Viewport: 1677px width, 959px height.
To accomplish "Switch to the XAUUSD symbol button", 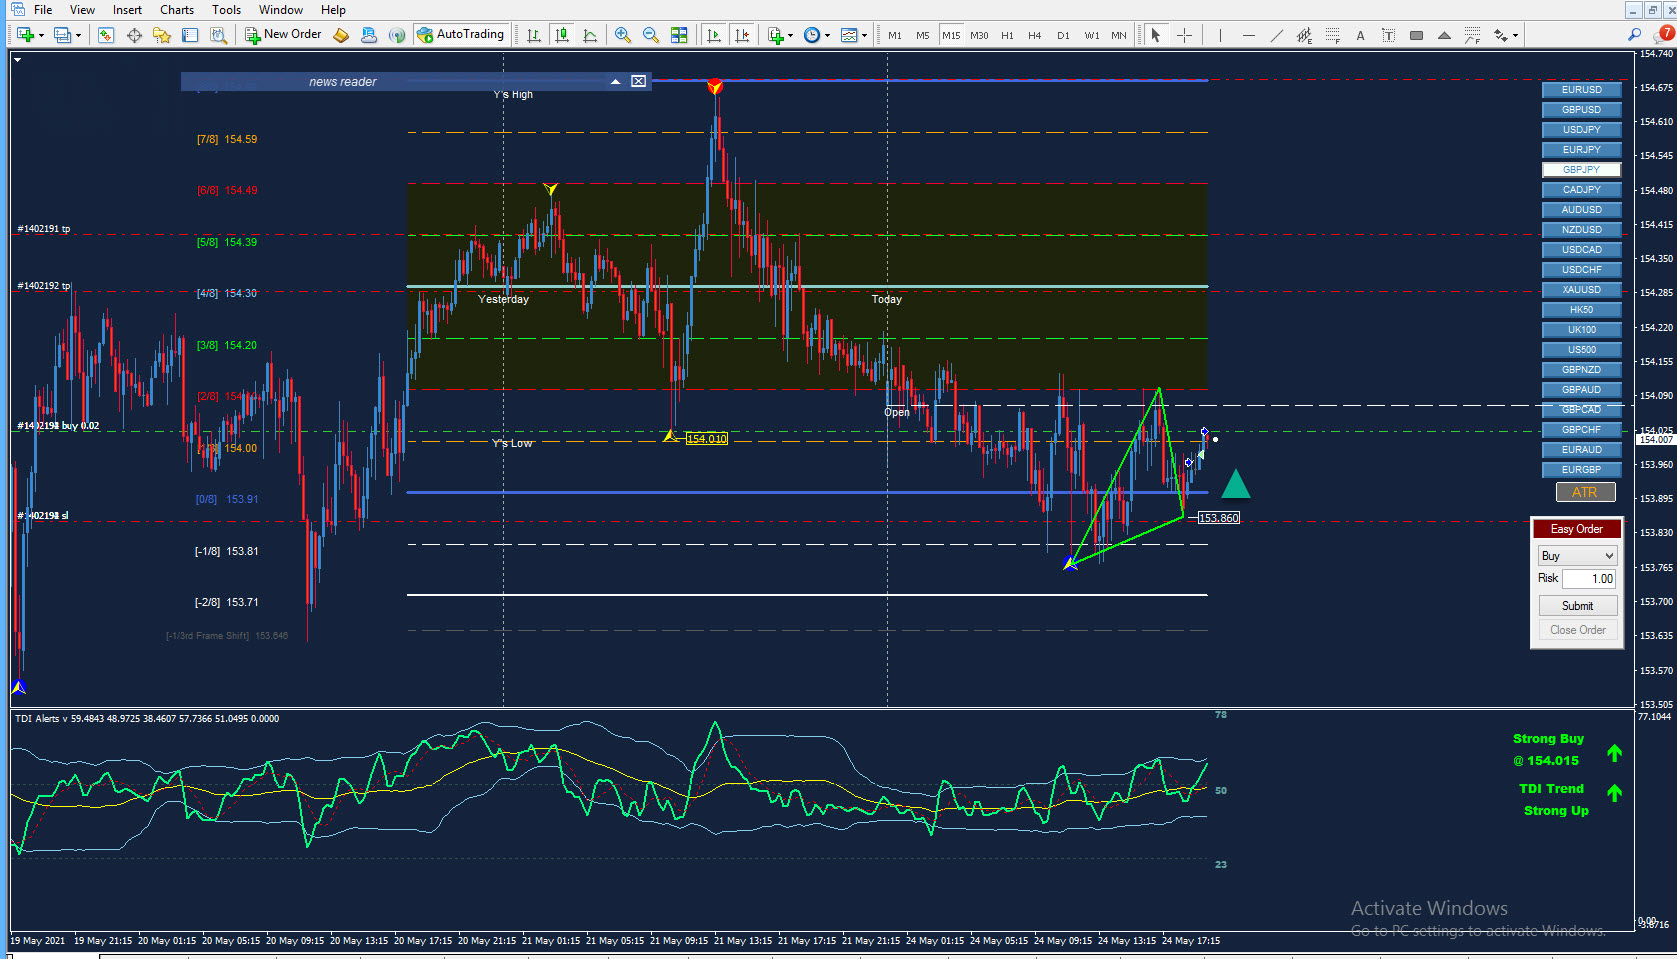I will point(1581,290).
